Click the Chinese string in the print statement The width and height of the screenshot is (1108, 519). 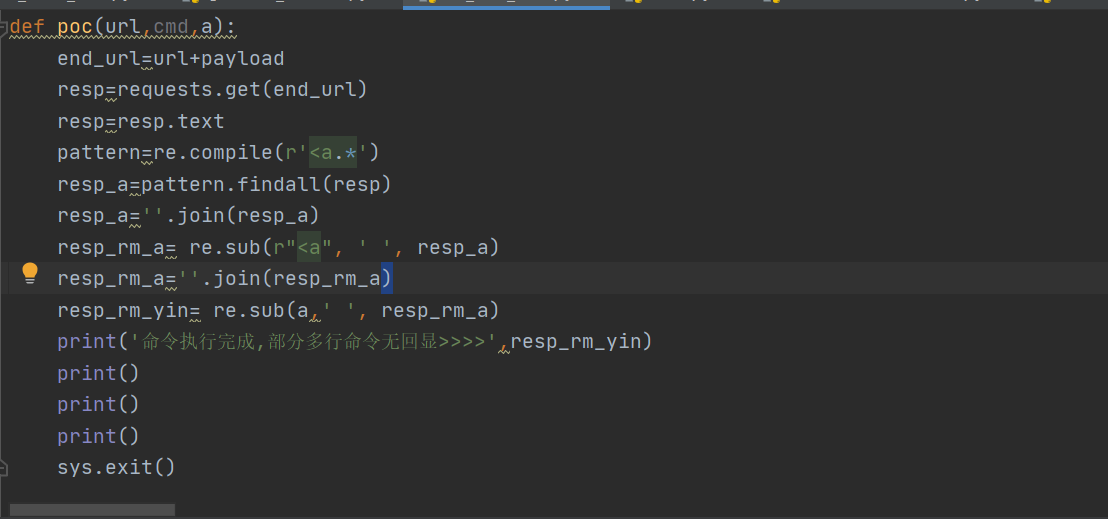(314, 342)
